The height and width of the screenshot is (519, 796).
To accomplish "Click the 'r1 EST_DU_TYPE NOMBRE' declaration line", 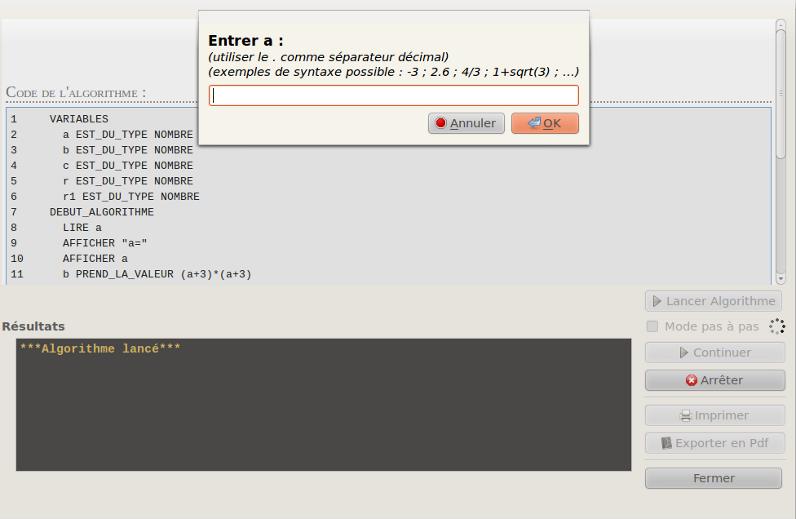I will [131, 197].
